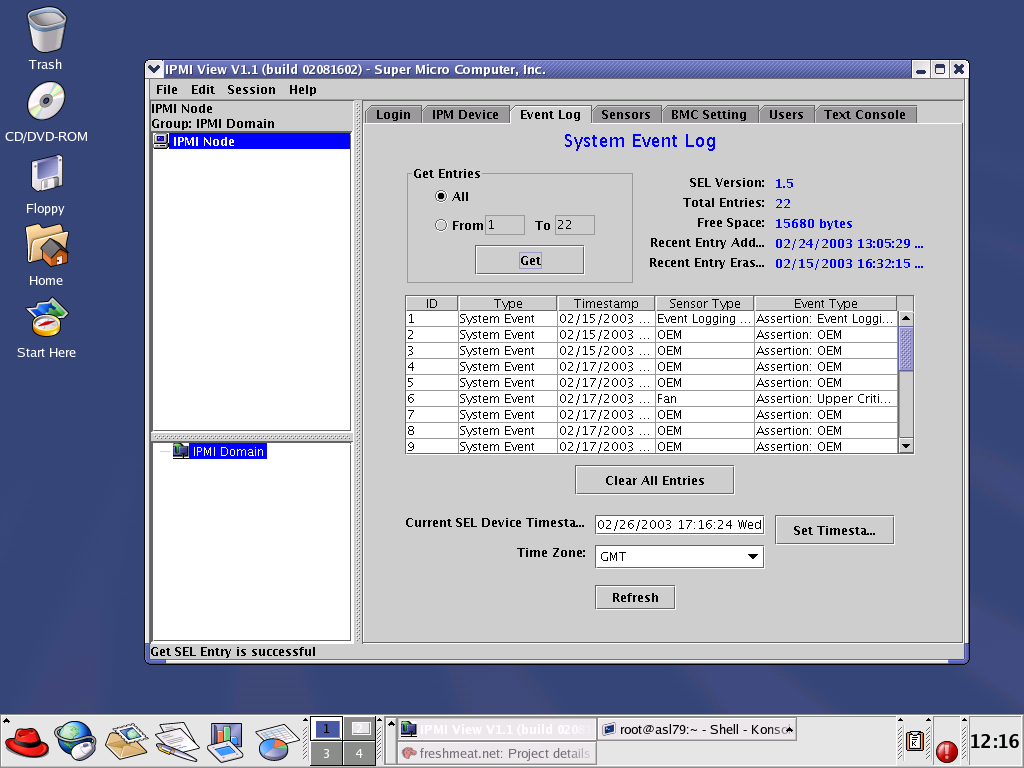Click the '15680 bytes' free space value
Viewport: 1024px width, 768px height.
[813, 223]
